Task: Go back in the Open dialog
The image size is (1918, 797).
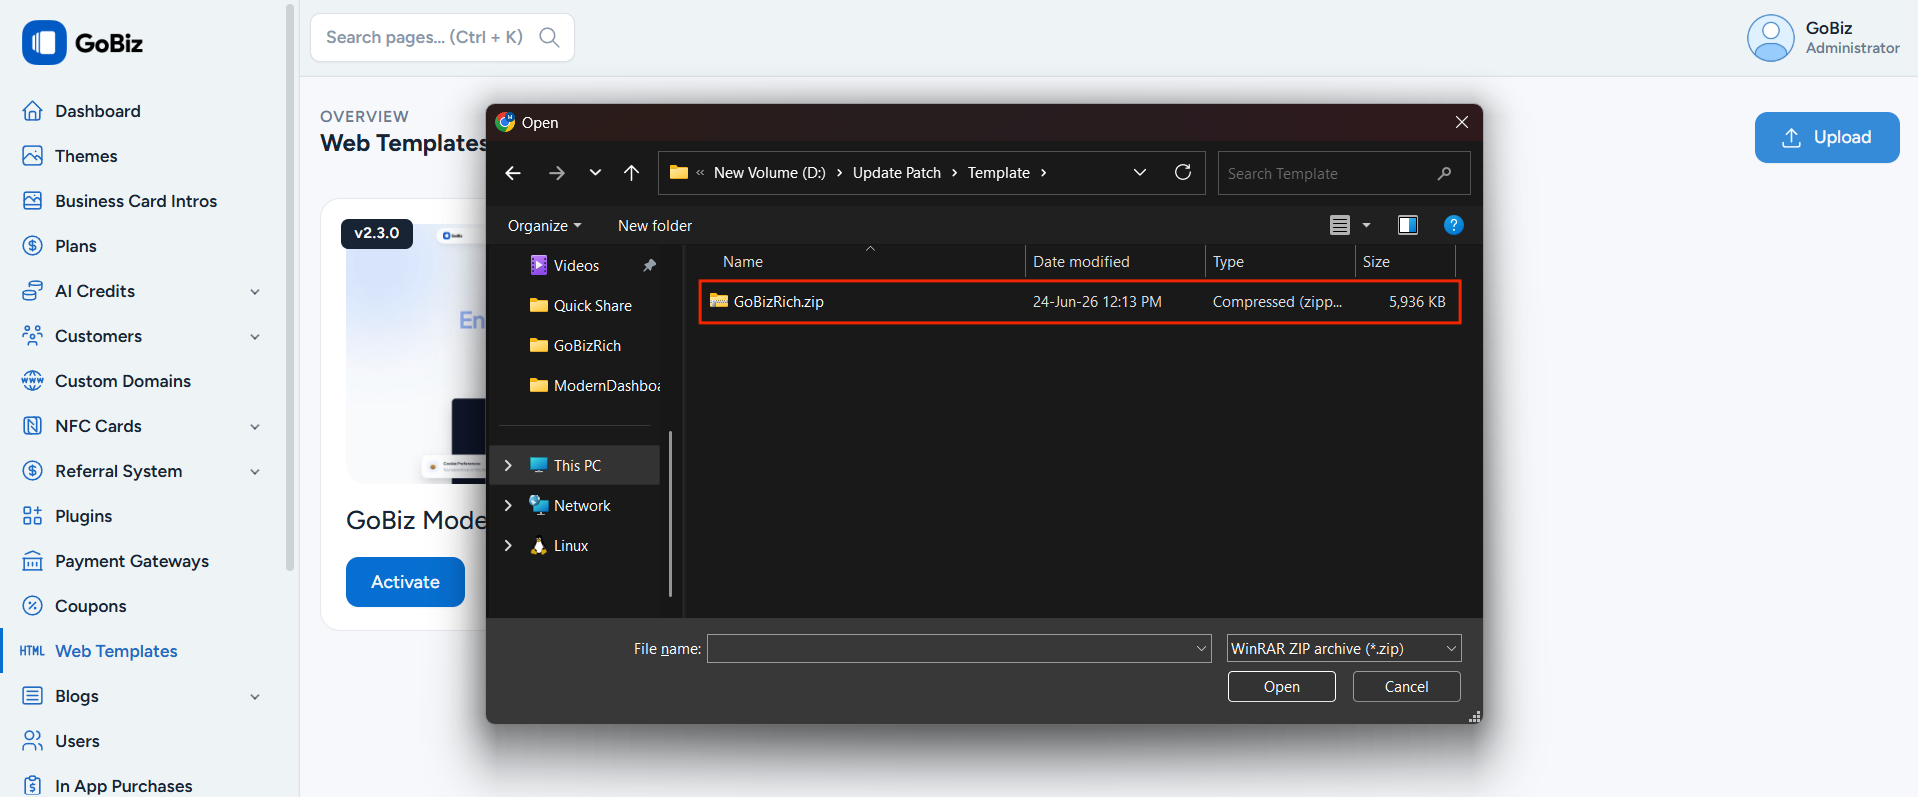Action: coord(513,173)
